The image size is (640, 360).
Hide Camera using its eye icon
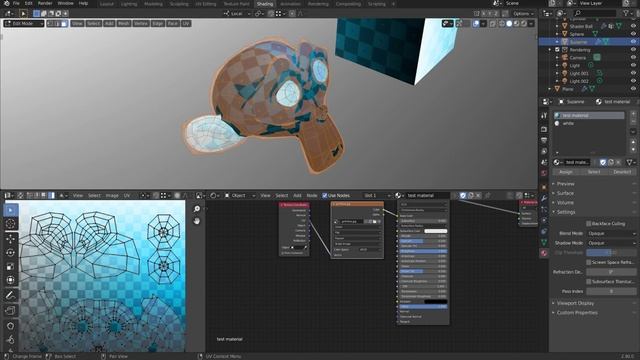(x=633, y=58)
